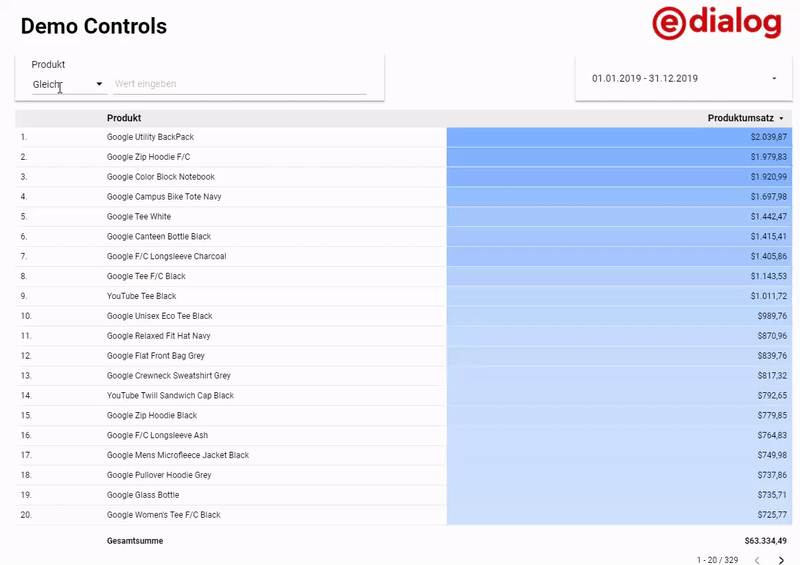Click revenue value $735,71
Image resolution: width=800 pixels, height=565 pixels.
point(772,495)
